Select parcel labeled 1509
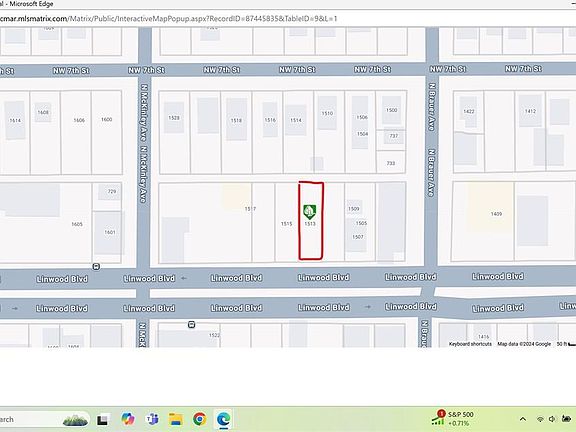The height and width of the screenshot is (432, 576). (354, 209)
